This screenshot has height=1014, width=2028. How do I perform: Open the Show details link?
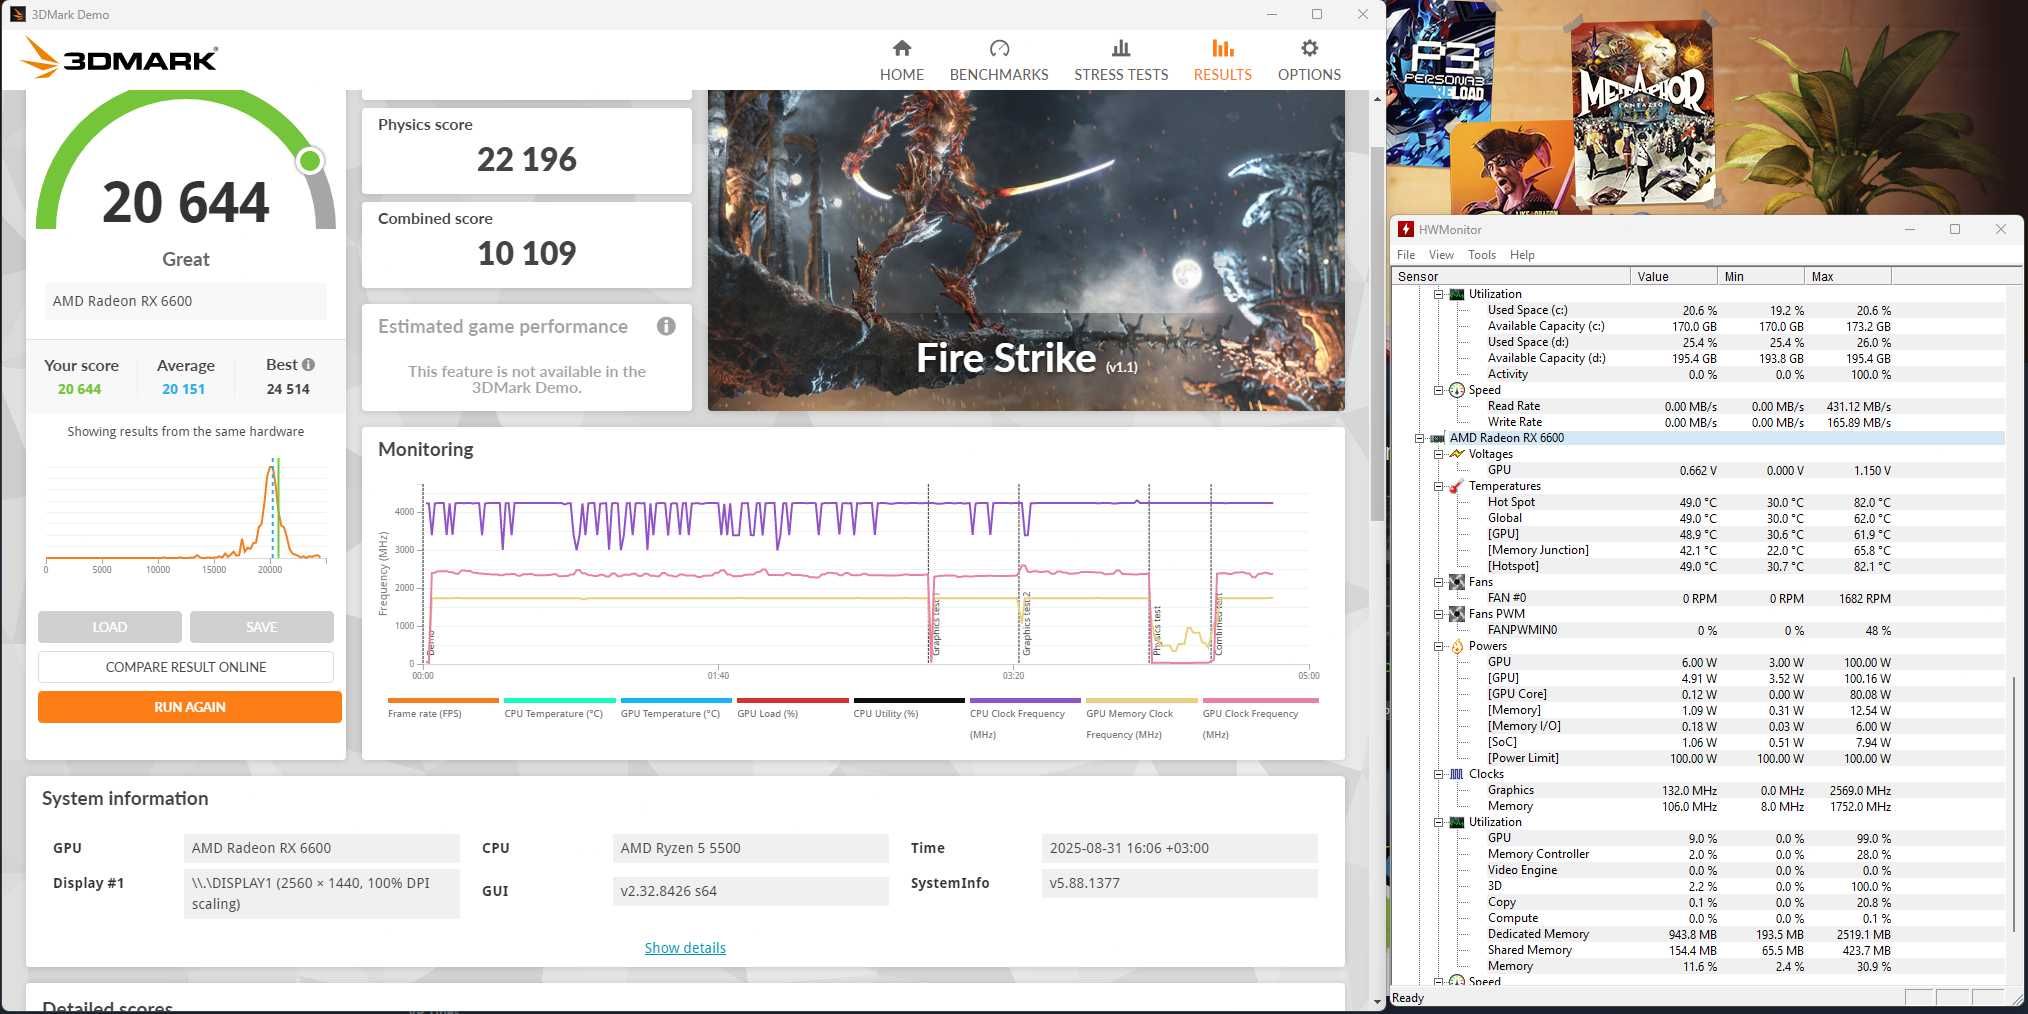(x=685, y=948)
